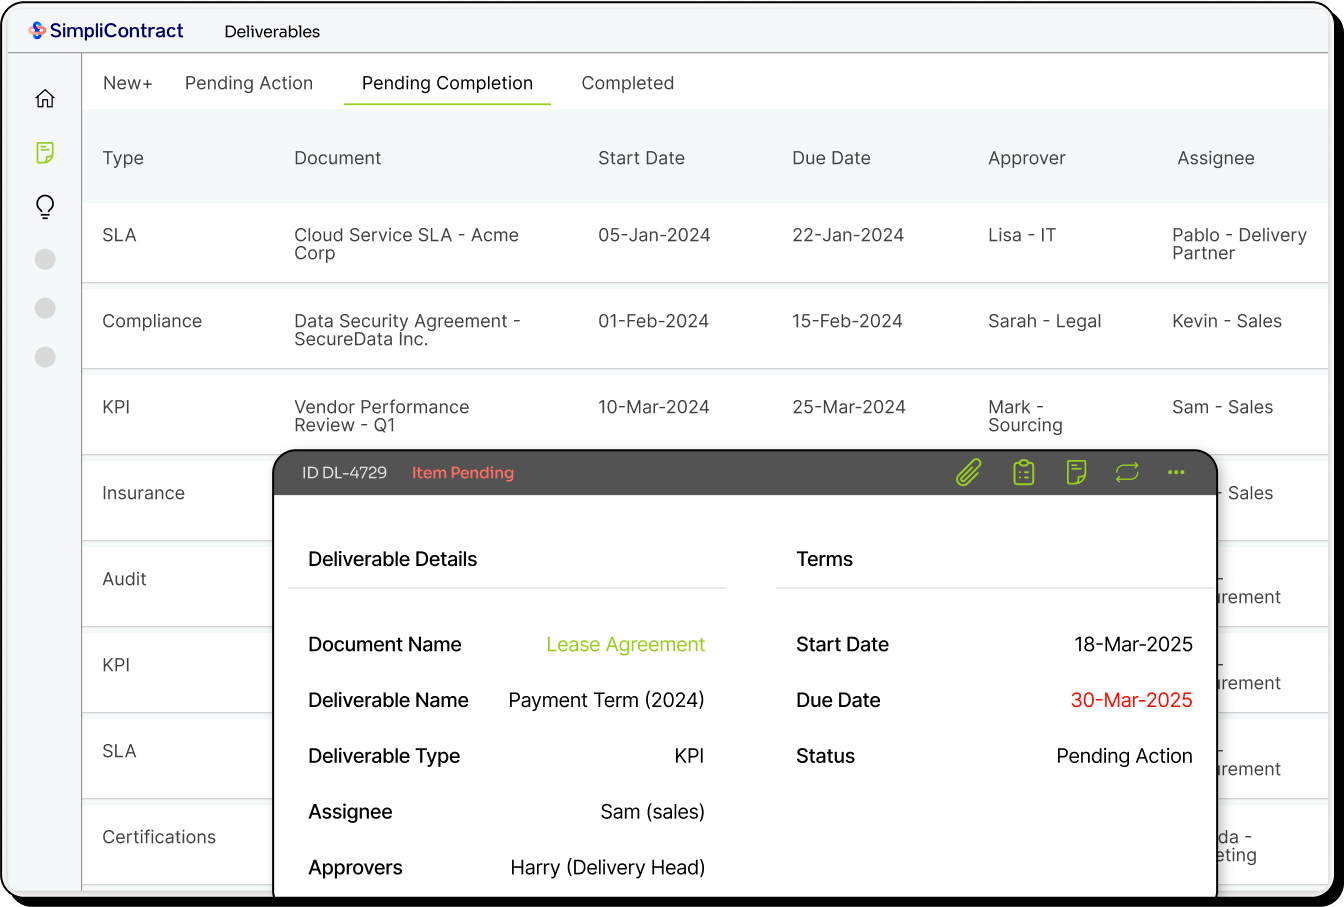Click the clipboard checklist icon on the deliverable card
This screenshot has width=1344, height=907.
point(1023,472)
